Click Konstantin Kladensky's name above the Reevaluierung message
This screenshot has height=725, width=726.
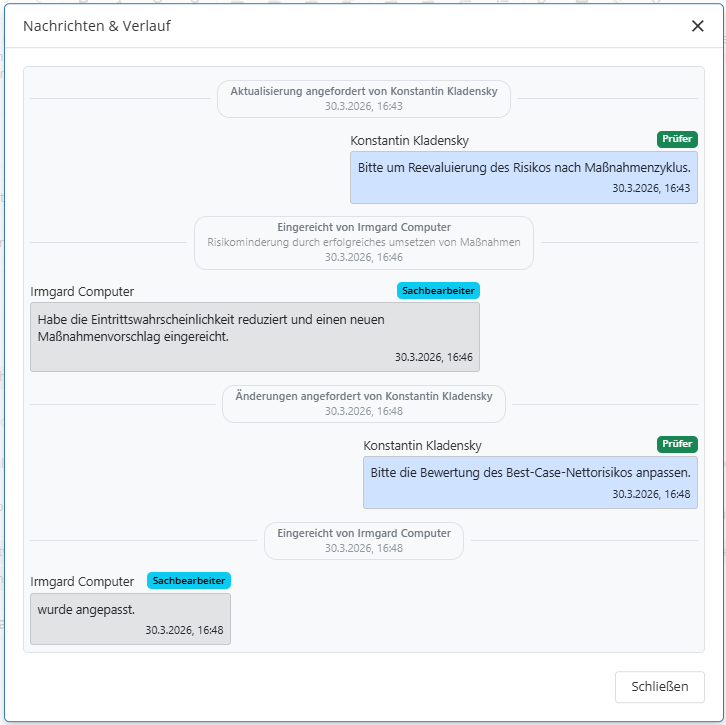click(409, 141)
